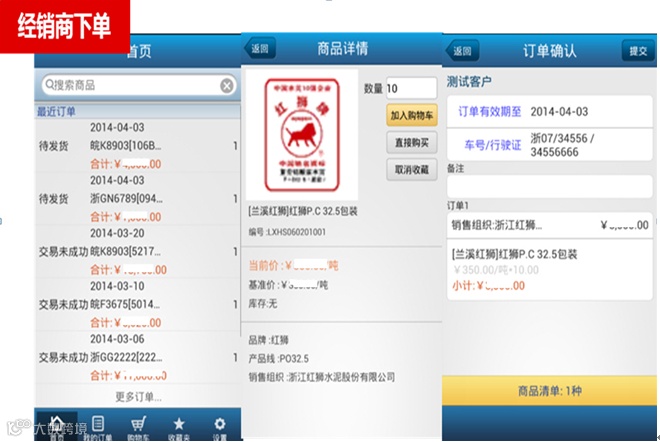Viewport: 660px width, 442px height.
Task: Click the 小计 subtotal in order item
Action: pos(488,286)
